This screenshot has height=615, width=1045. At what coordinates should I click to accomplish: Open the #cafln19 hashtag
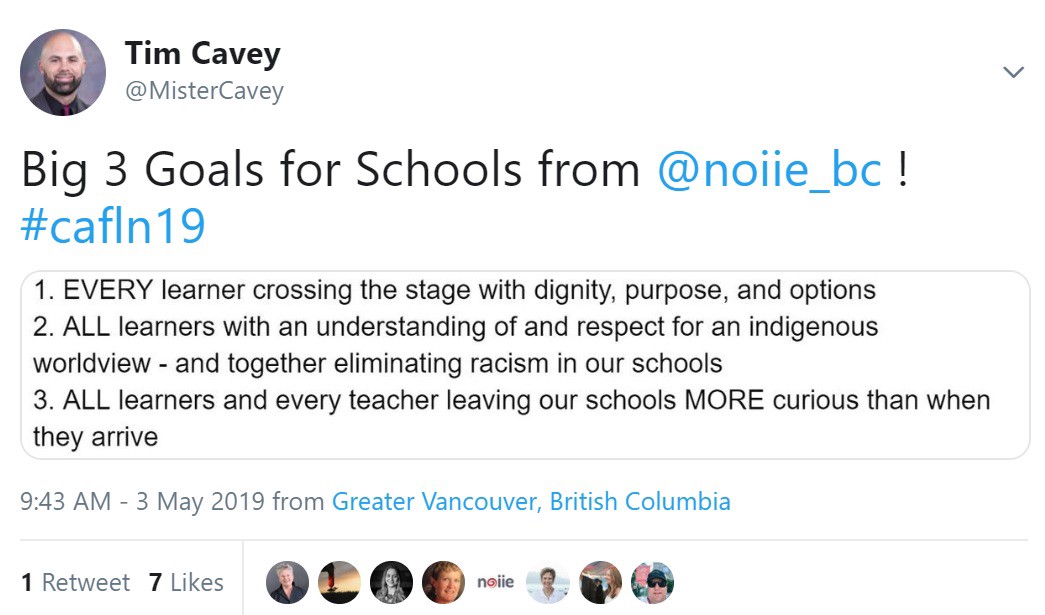click(x=113, y=227)
